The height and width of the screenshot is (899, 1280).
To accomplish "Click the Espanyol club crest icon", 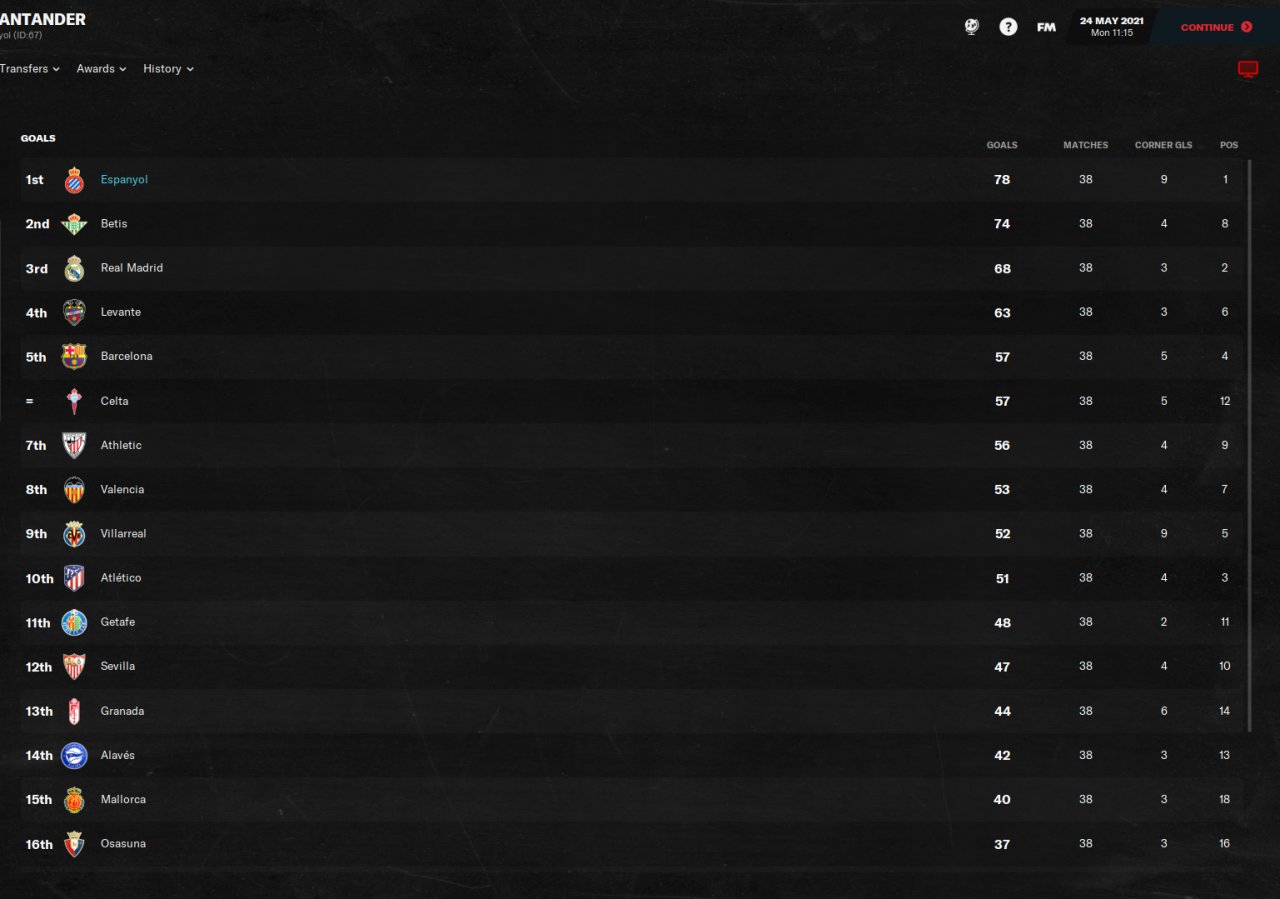I will 74,180.
